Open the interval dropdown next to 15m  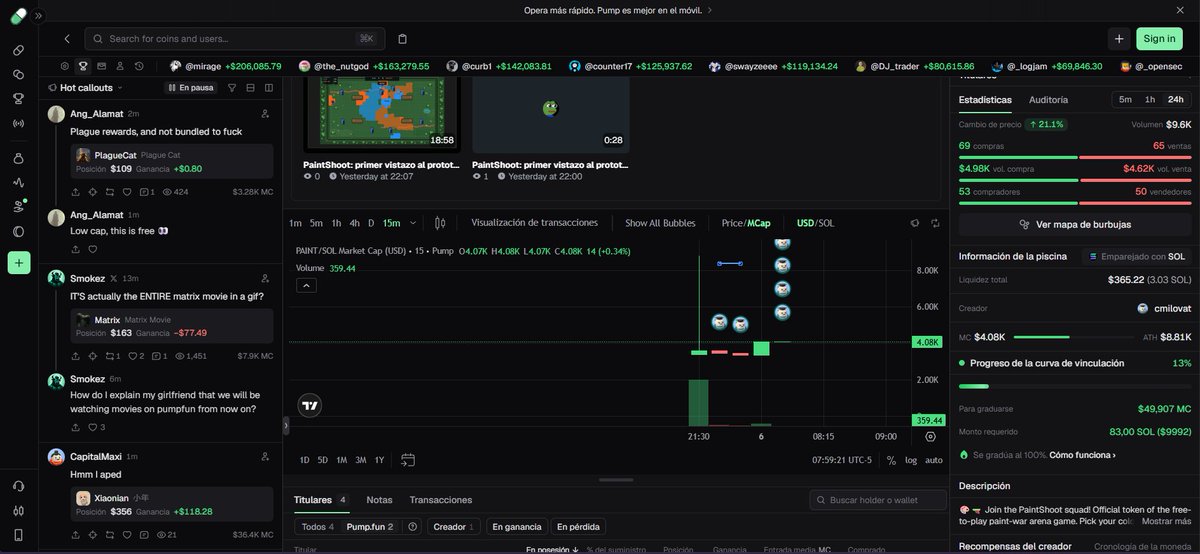click(x=412, y=223)
